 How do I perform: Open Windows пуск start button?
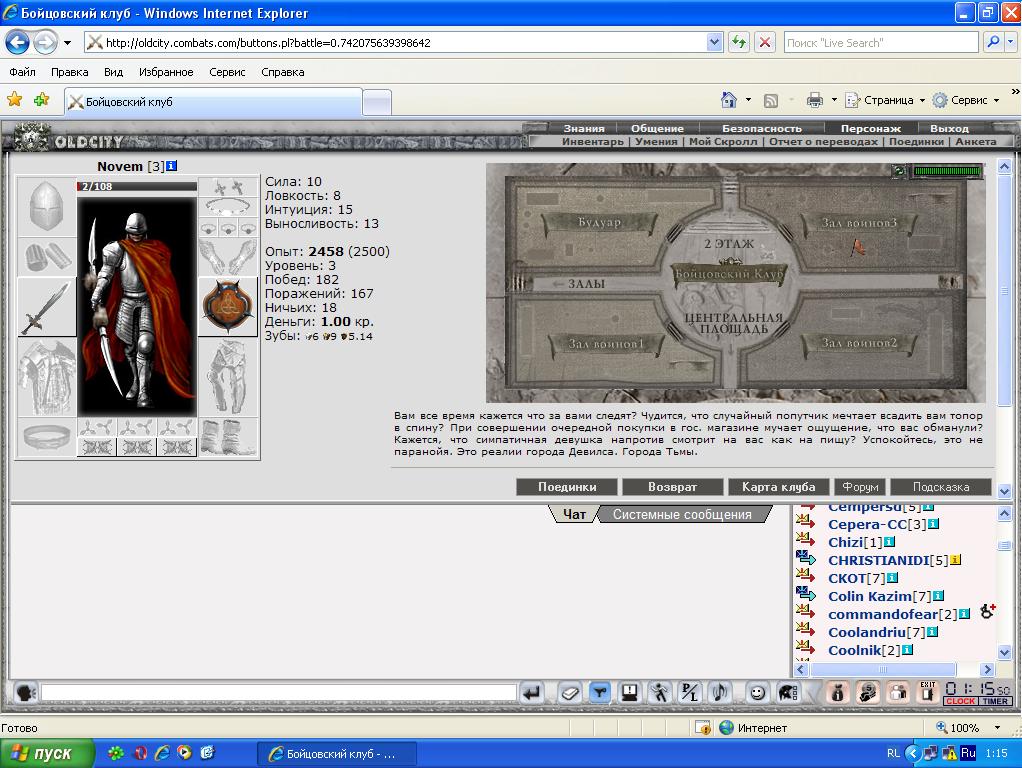[46, 754]
